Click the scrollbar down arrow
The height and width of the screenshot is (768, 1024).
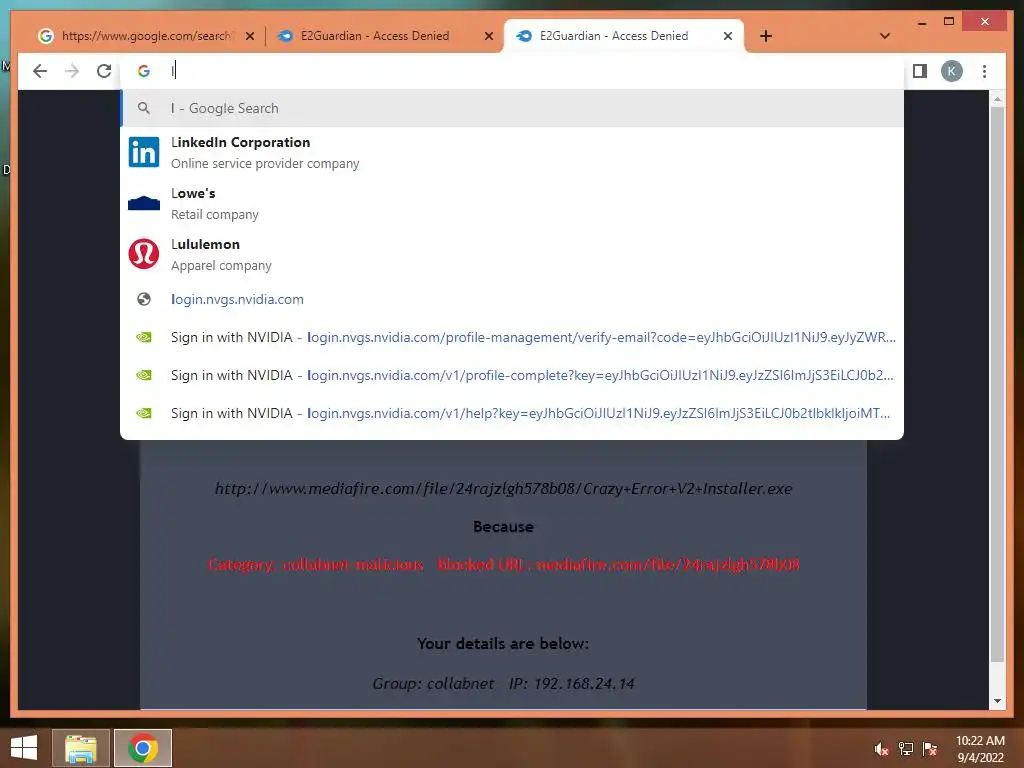pos(997,701)
